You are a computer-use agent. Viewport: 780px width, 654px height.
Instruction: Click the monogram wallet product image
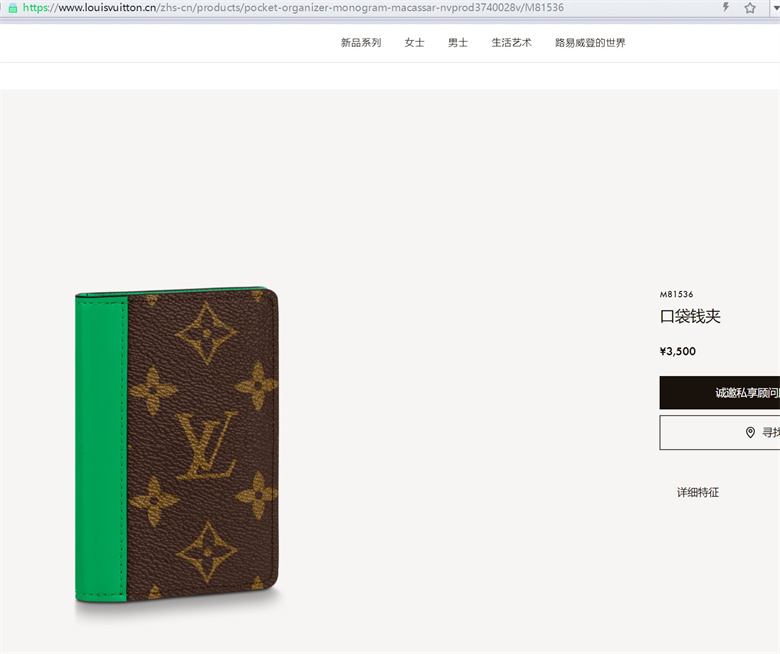177,445
